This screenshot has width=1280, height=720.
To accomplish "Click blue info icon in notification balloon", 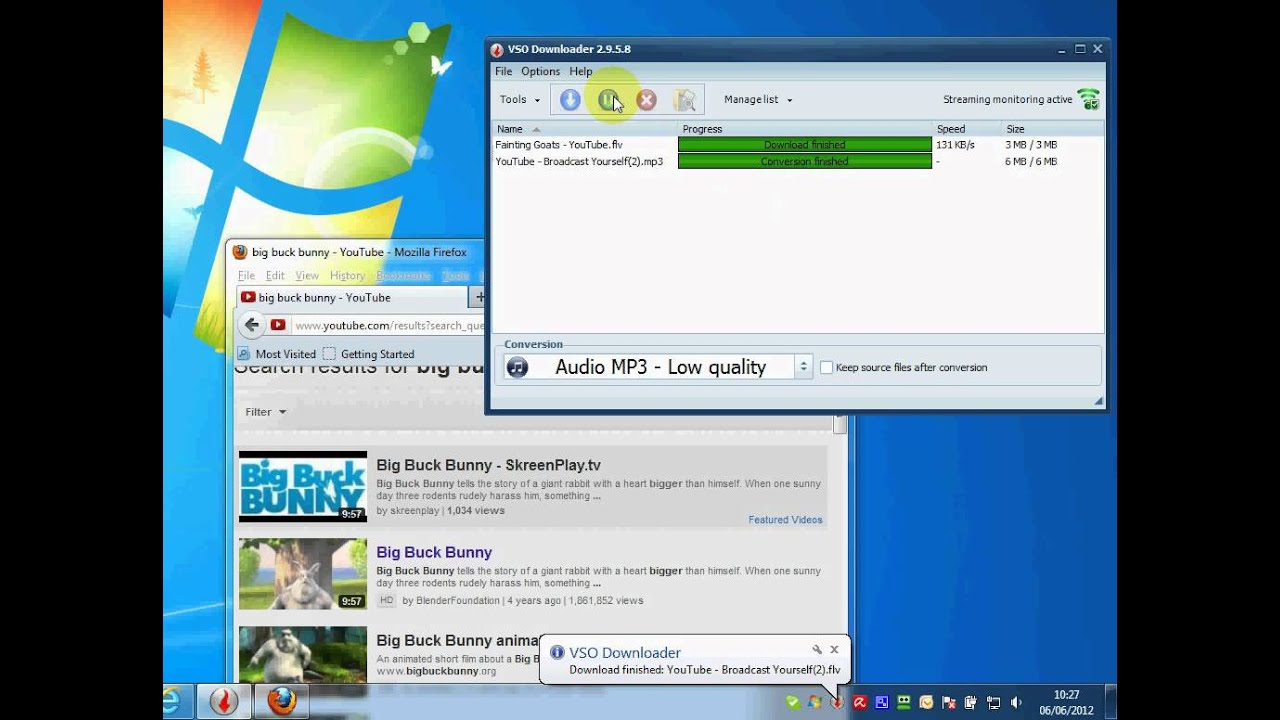I will point(557,653).
